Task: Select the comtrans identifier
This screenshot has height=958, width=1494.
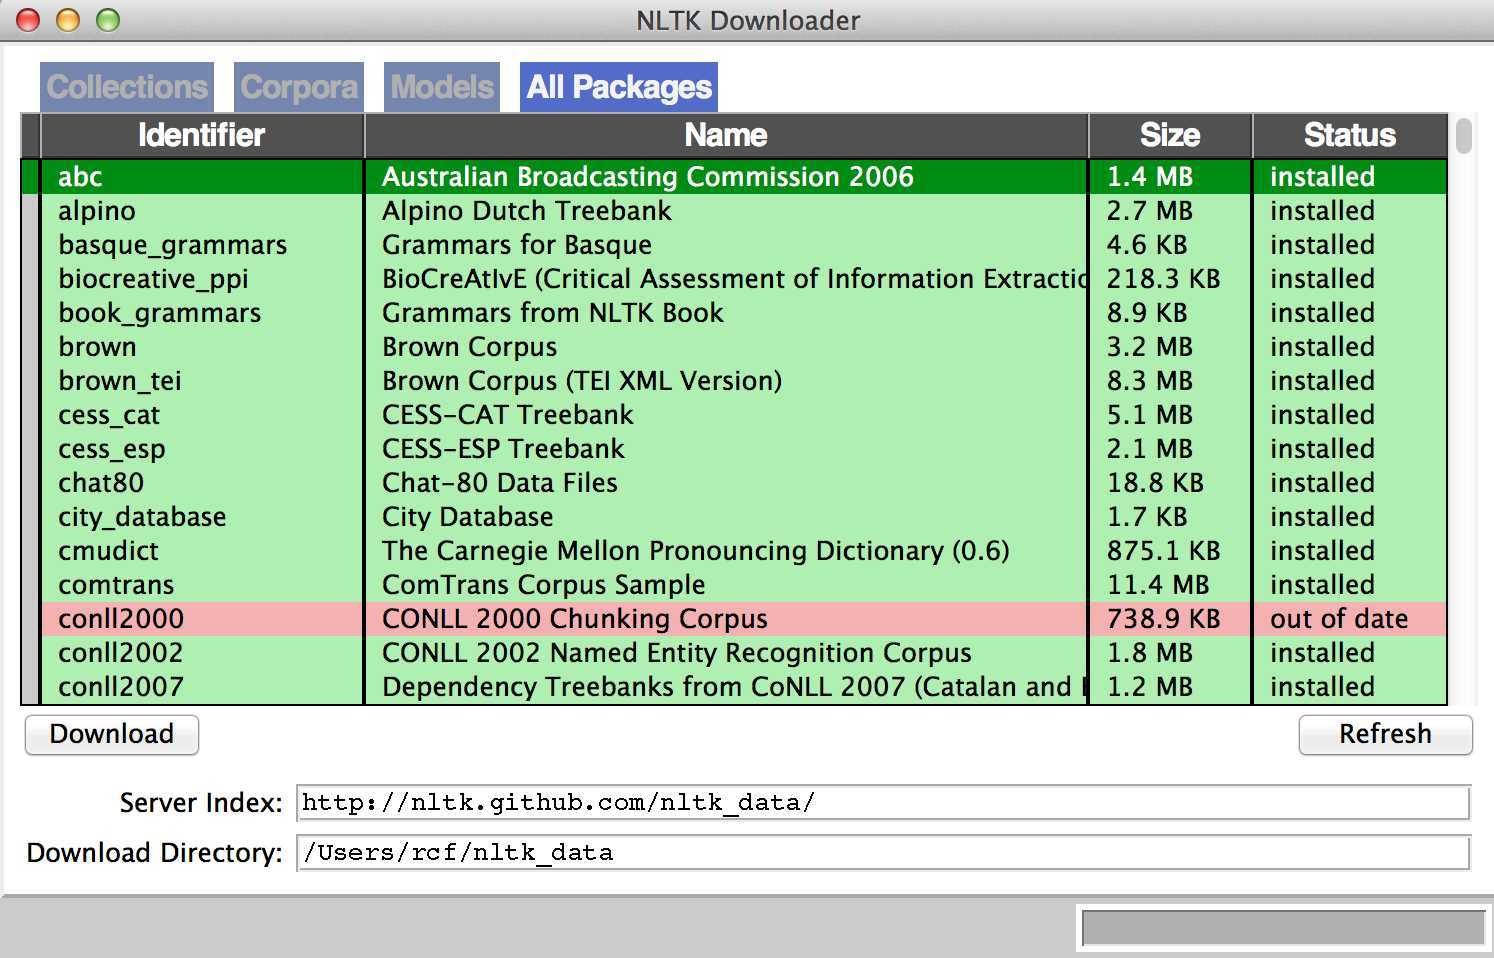Action: tap(116, 585)
